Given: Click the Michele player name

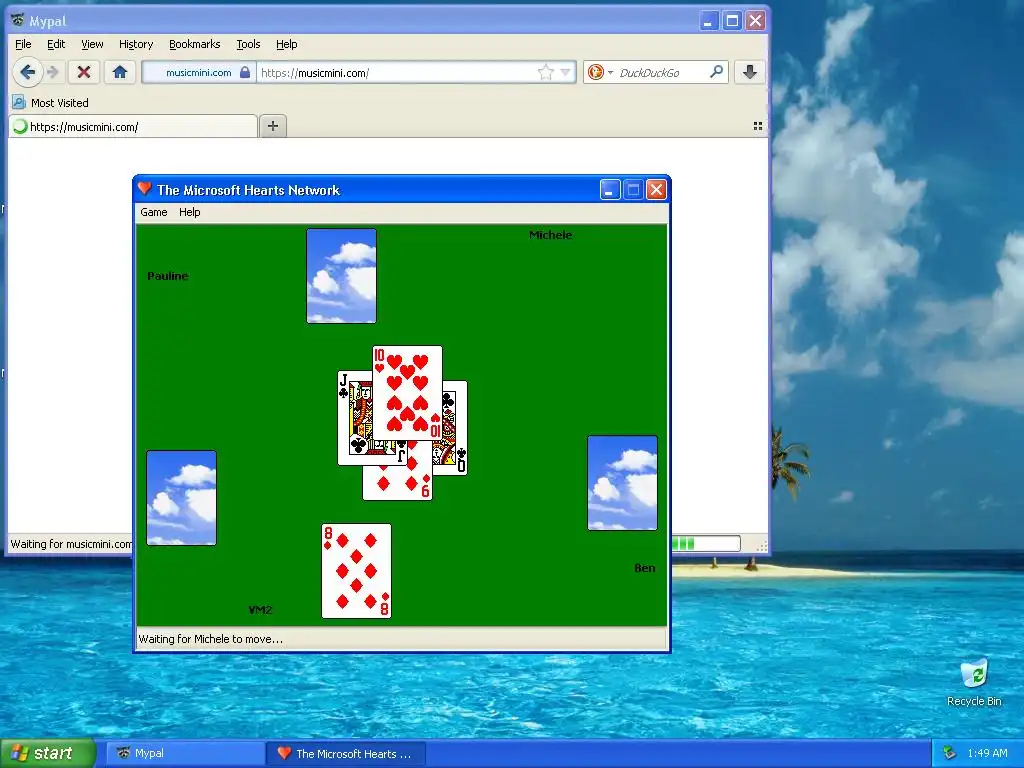Looking at the screenshot, I should tap(551, 235).
